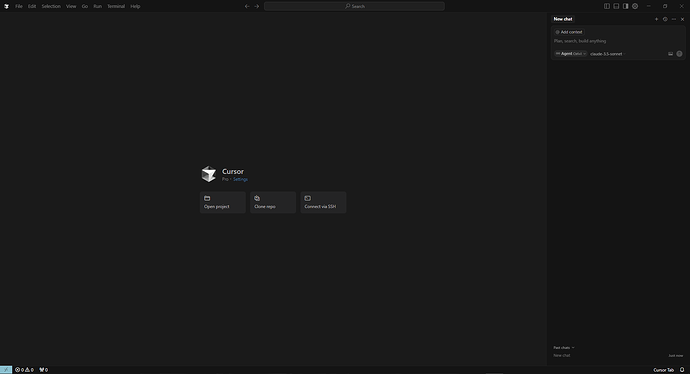Open the claude-3.5-sonnet model dropdown
The height and width of the screenshot is (374, 690).
tap(608, 54)
